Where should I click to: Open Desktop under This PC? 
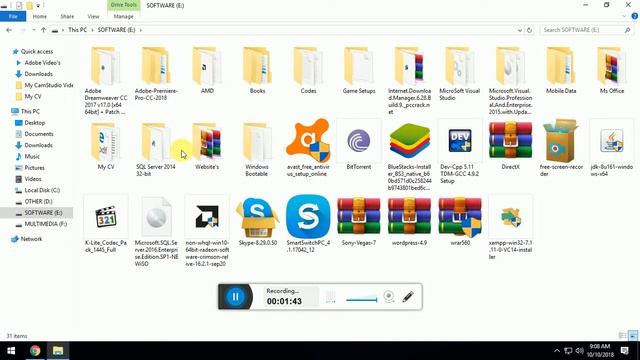click(35, 122)
